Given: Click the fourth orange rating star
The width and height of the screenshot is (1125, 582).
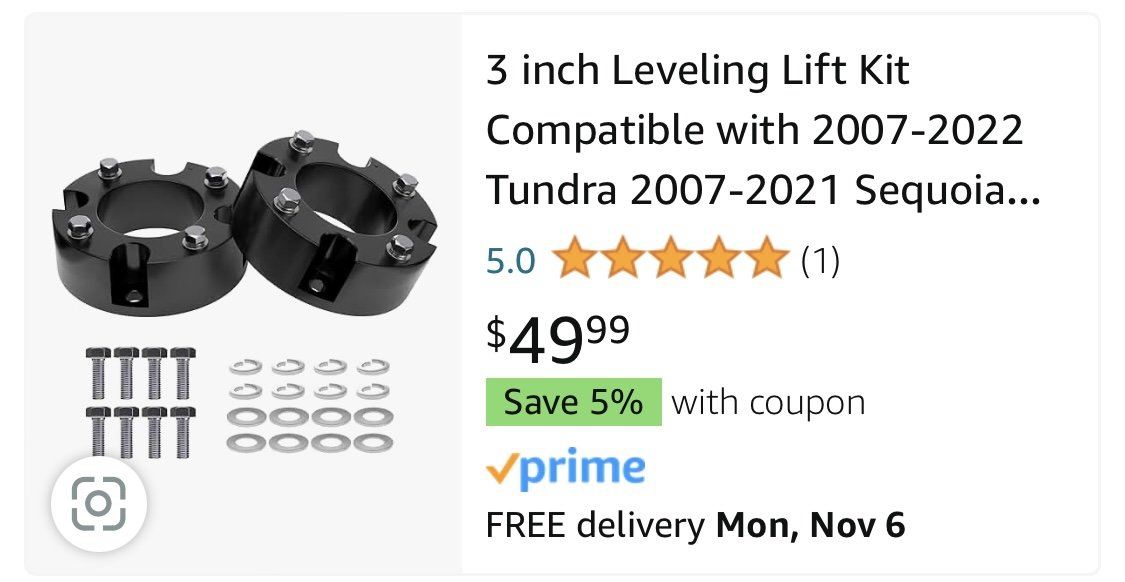Looking at the screenshot, I should [x=718, y=258].
